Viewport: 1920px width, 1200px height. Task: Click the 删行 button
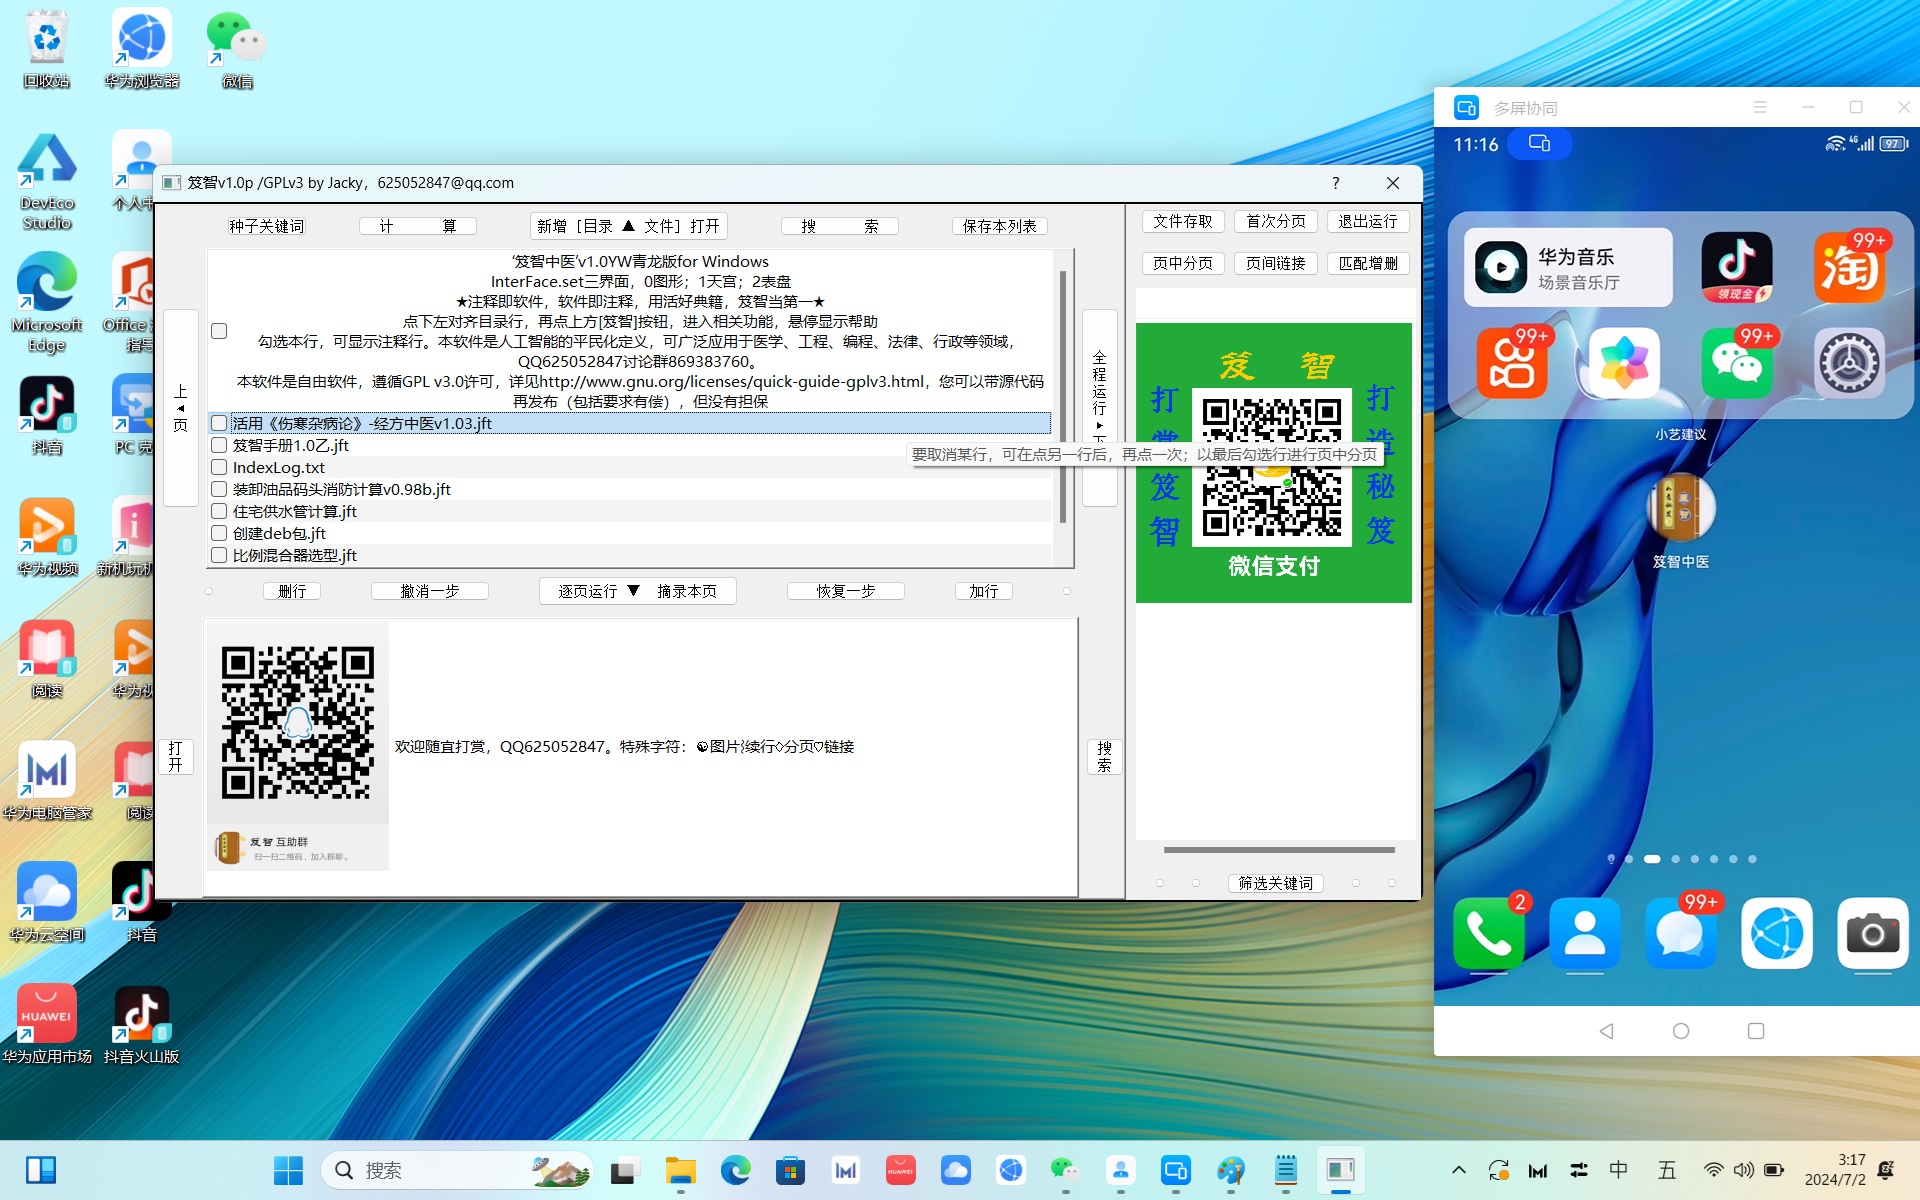(x=292, y=591)
